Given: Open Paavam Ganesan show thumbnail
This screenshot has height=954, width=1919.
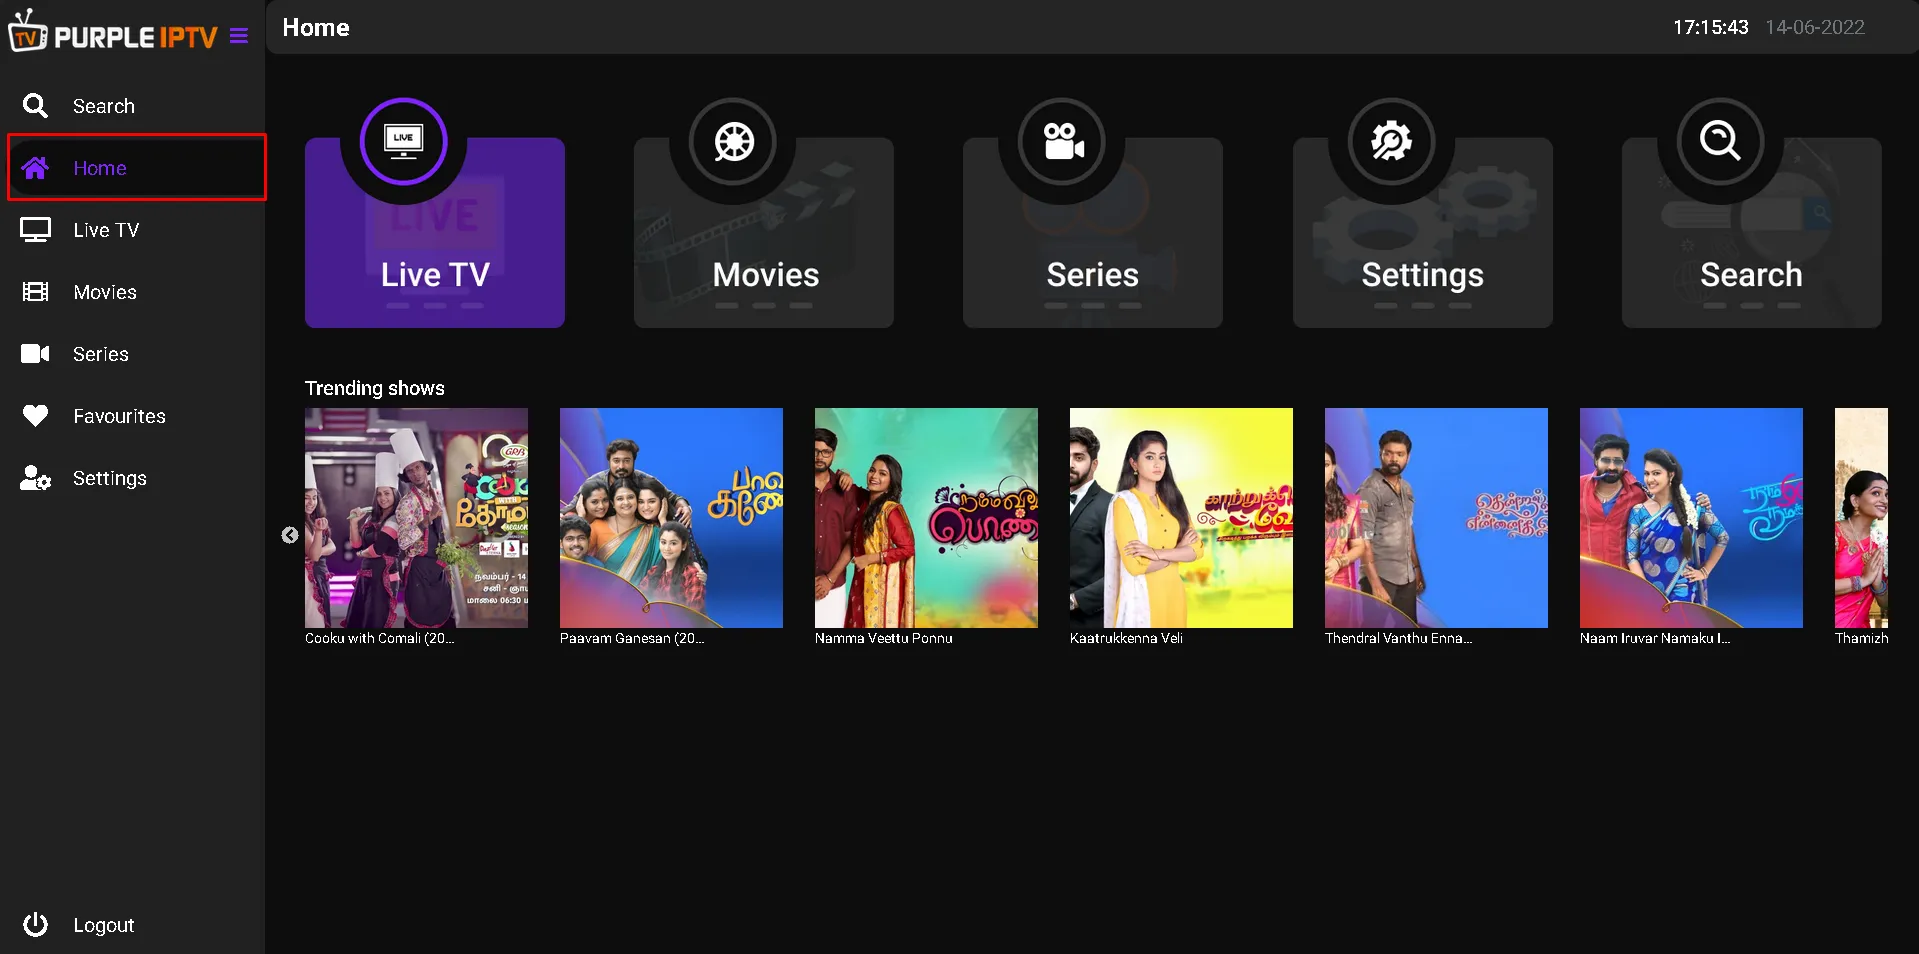Looking at the screenshot, I should [x=671, y=518].
